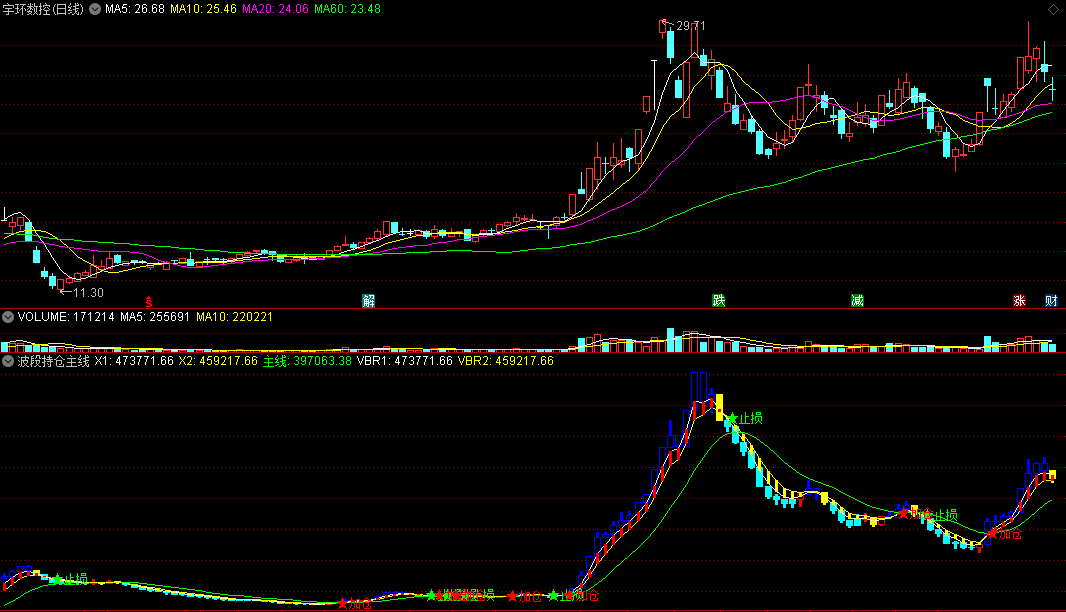Image resolution: width=1066 pixels, height=612 pixels.
Task: Click the X1: 473771.66 value
Action: pyautogui.click(x=134, y=361)
